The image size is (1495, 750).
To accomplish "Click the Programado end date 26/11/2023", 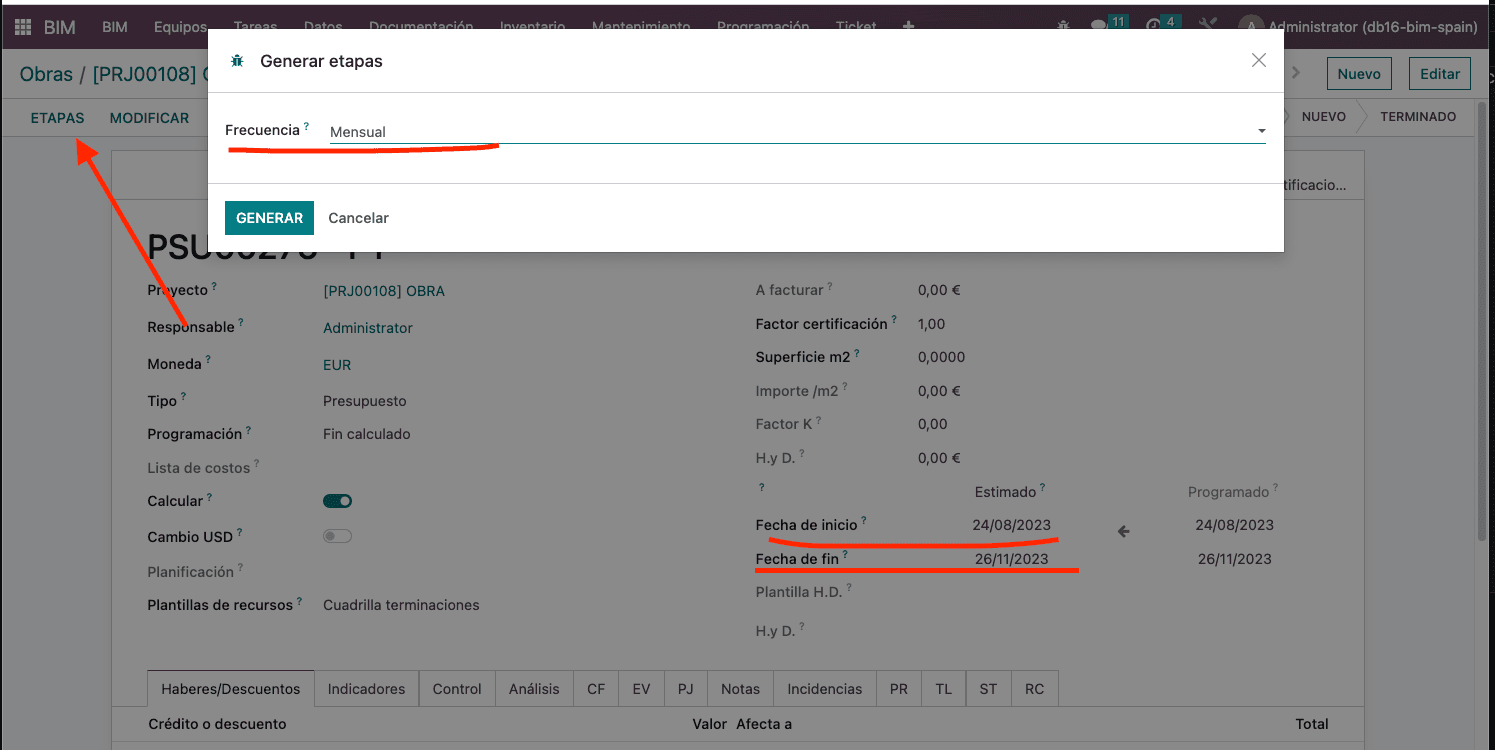I will pos(1234,559).
